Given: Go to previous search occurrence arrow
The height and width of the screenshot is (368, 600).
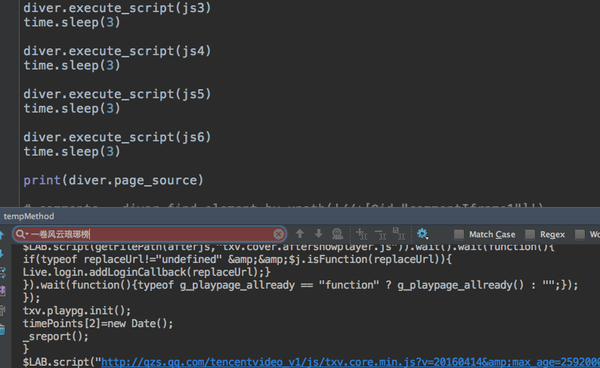Looking at the screenshot, I should [x=300, y=234].
